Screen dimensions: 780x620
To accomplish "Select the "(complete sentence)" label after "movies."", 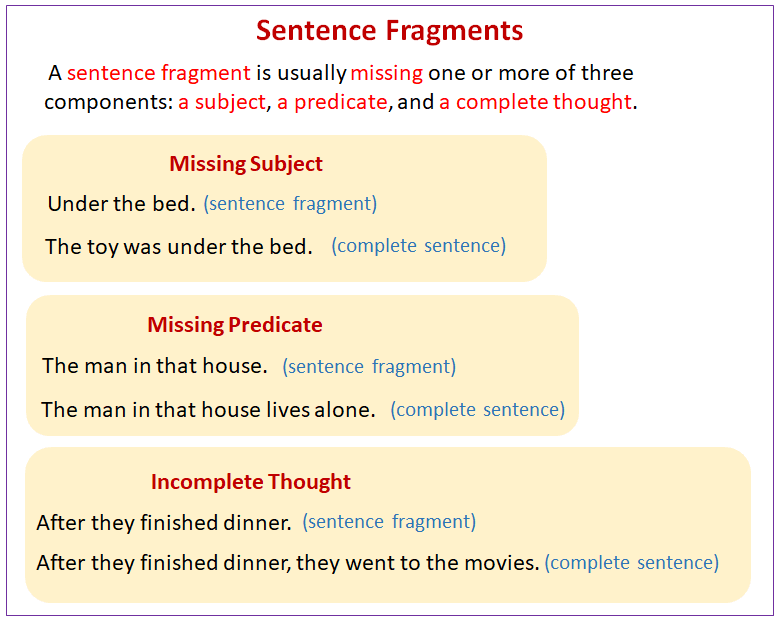I will [x=632, y=563].
